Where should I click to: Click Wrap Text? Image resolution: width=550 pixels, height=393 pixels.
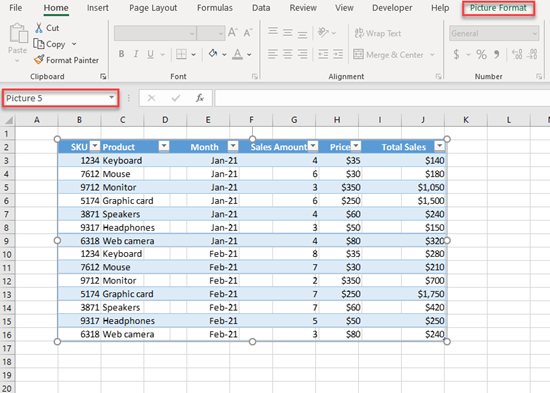(378, 33)
